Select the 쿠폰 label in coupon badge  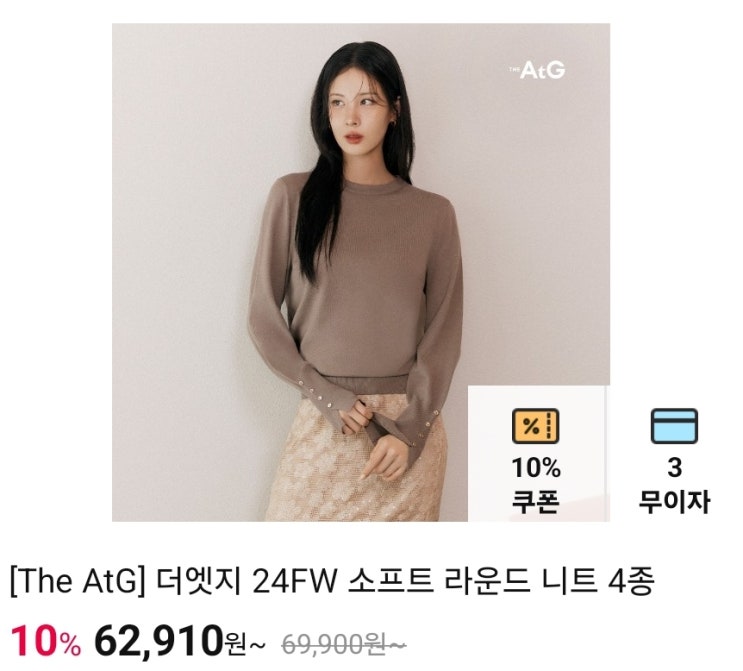click(536, 501)
